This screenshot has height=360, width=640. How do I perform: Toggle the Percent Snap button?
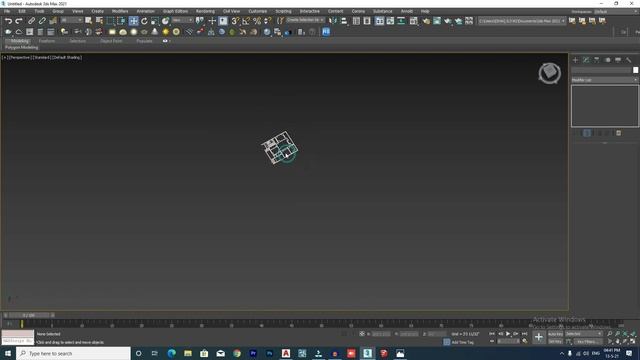(x=257, y=21)
